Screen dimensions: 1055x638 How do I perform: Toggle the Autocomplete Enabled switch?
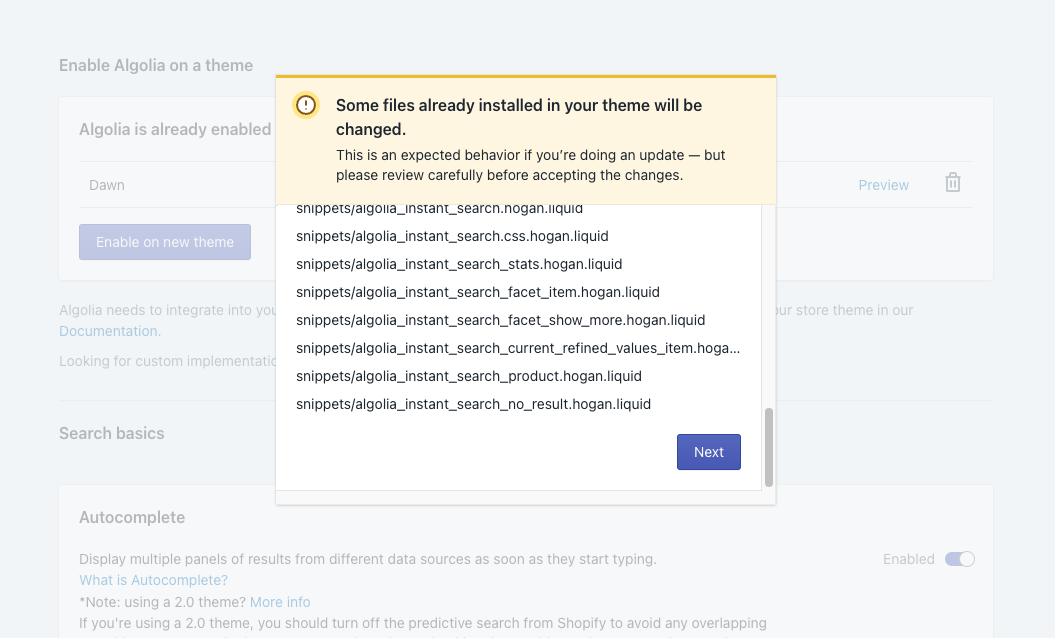pos(959,559)
